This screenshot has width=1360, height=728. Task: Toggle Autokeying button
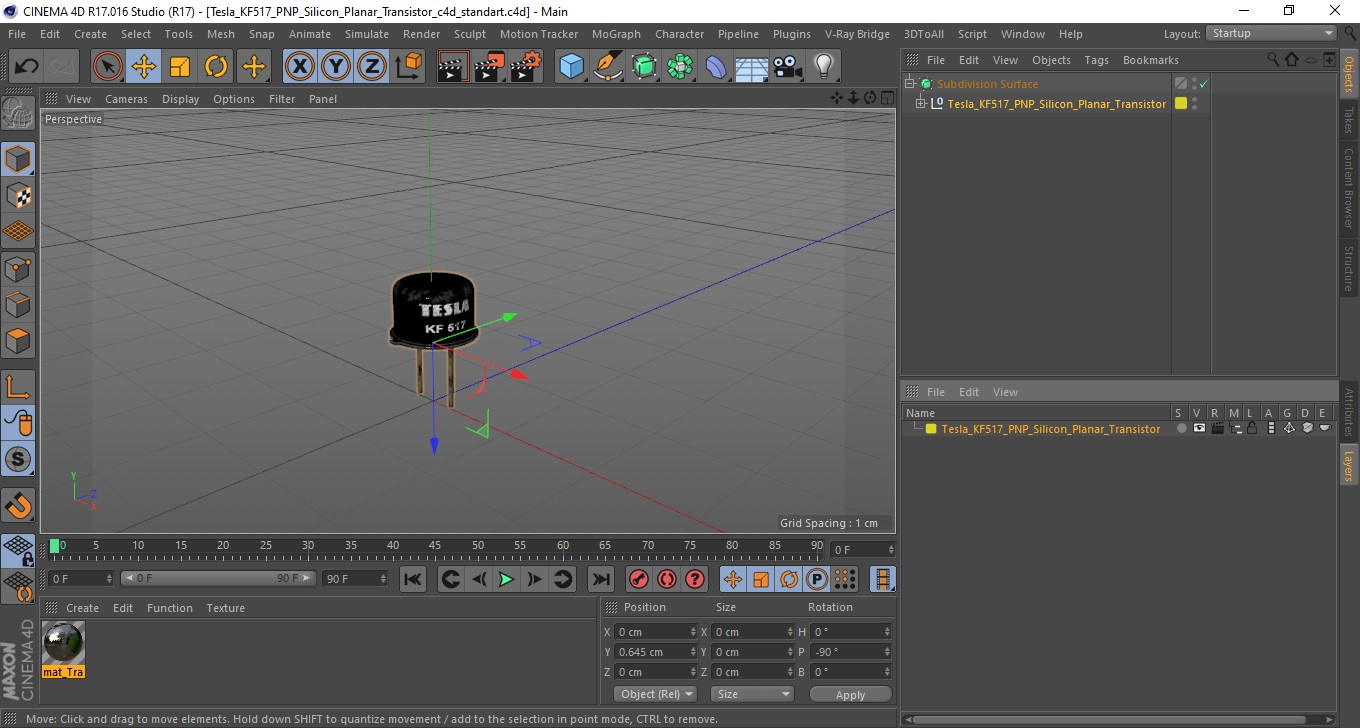pyautogui.click(x=667, y=579)
